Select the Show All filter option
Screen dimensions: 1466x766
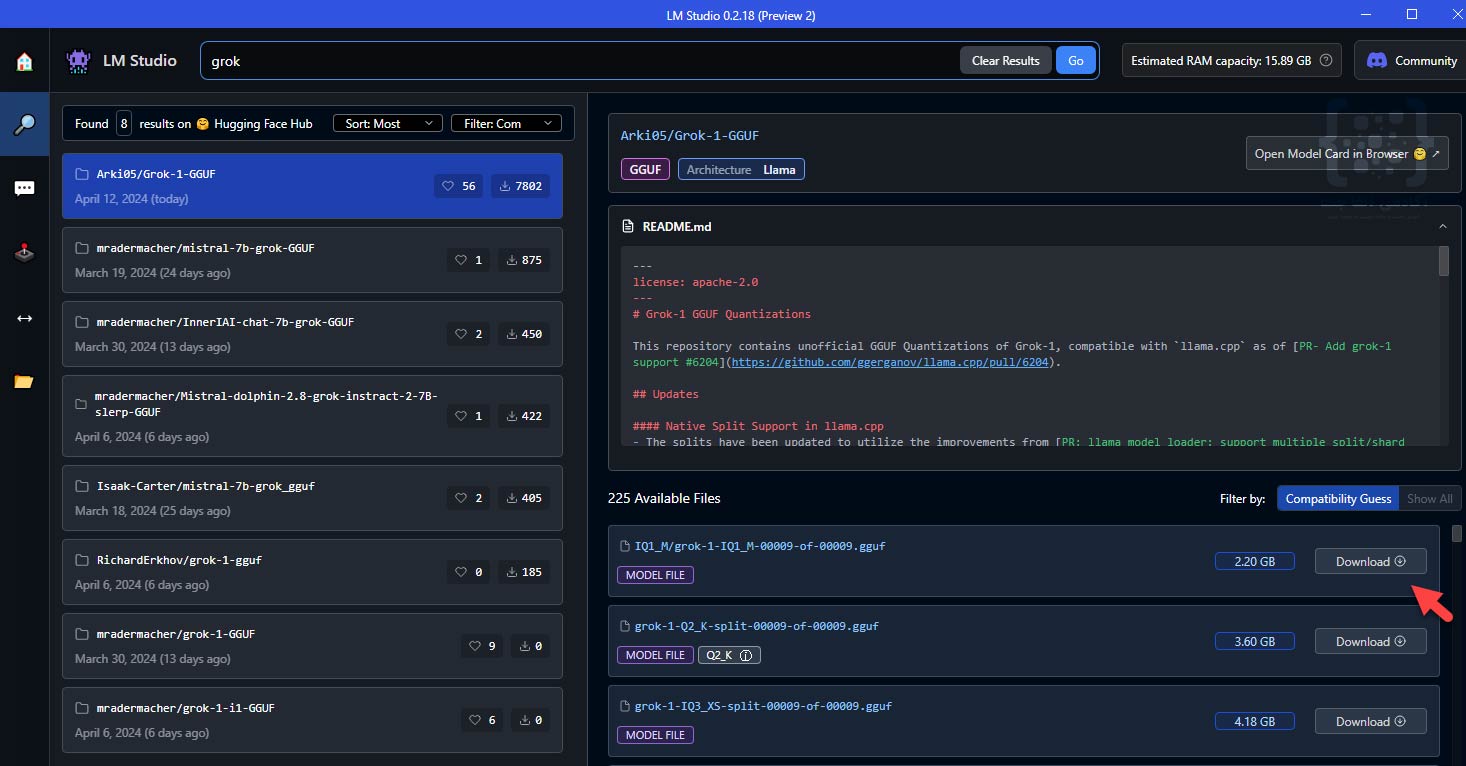pyautogui.click(x=1430, y=498)
